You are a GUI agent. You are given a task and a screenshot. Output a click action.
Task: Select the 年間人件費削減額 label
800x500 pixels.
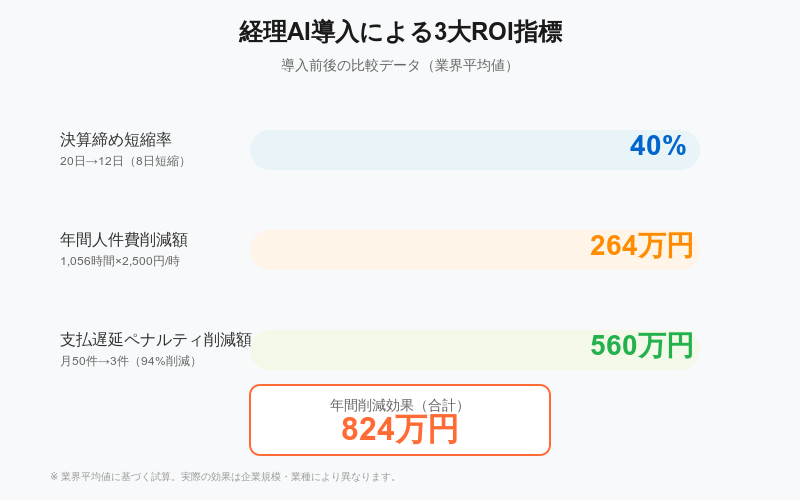(124, 239)
